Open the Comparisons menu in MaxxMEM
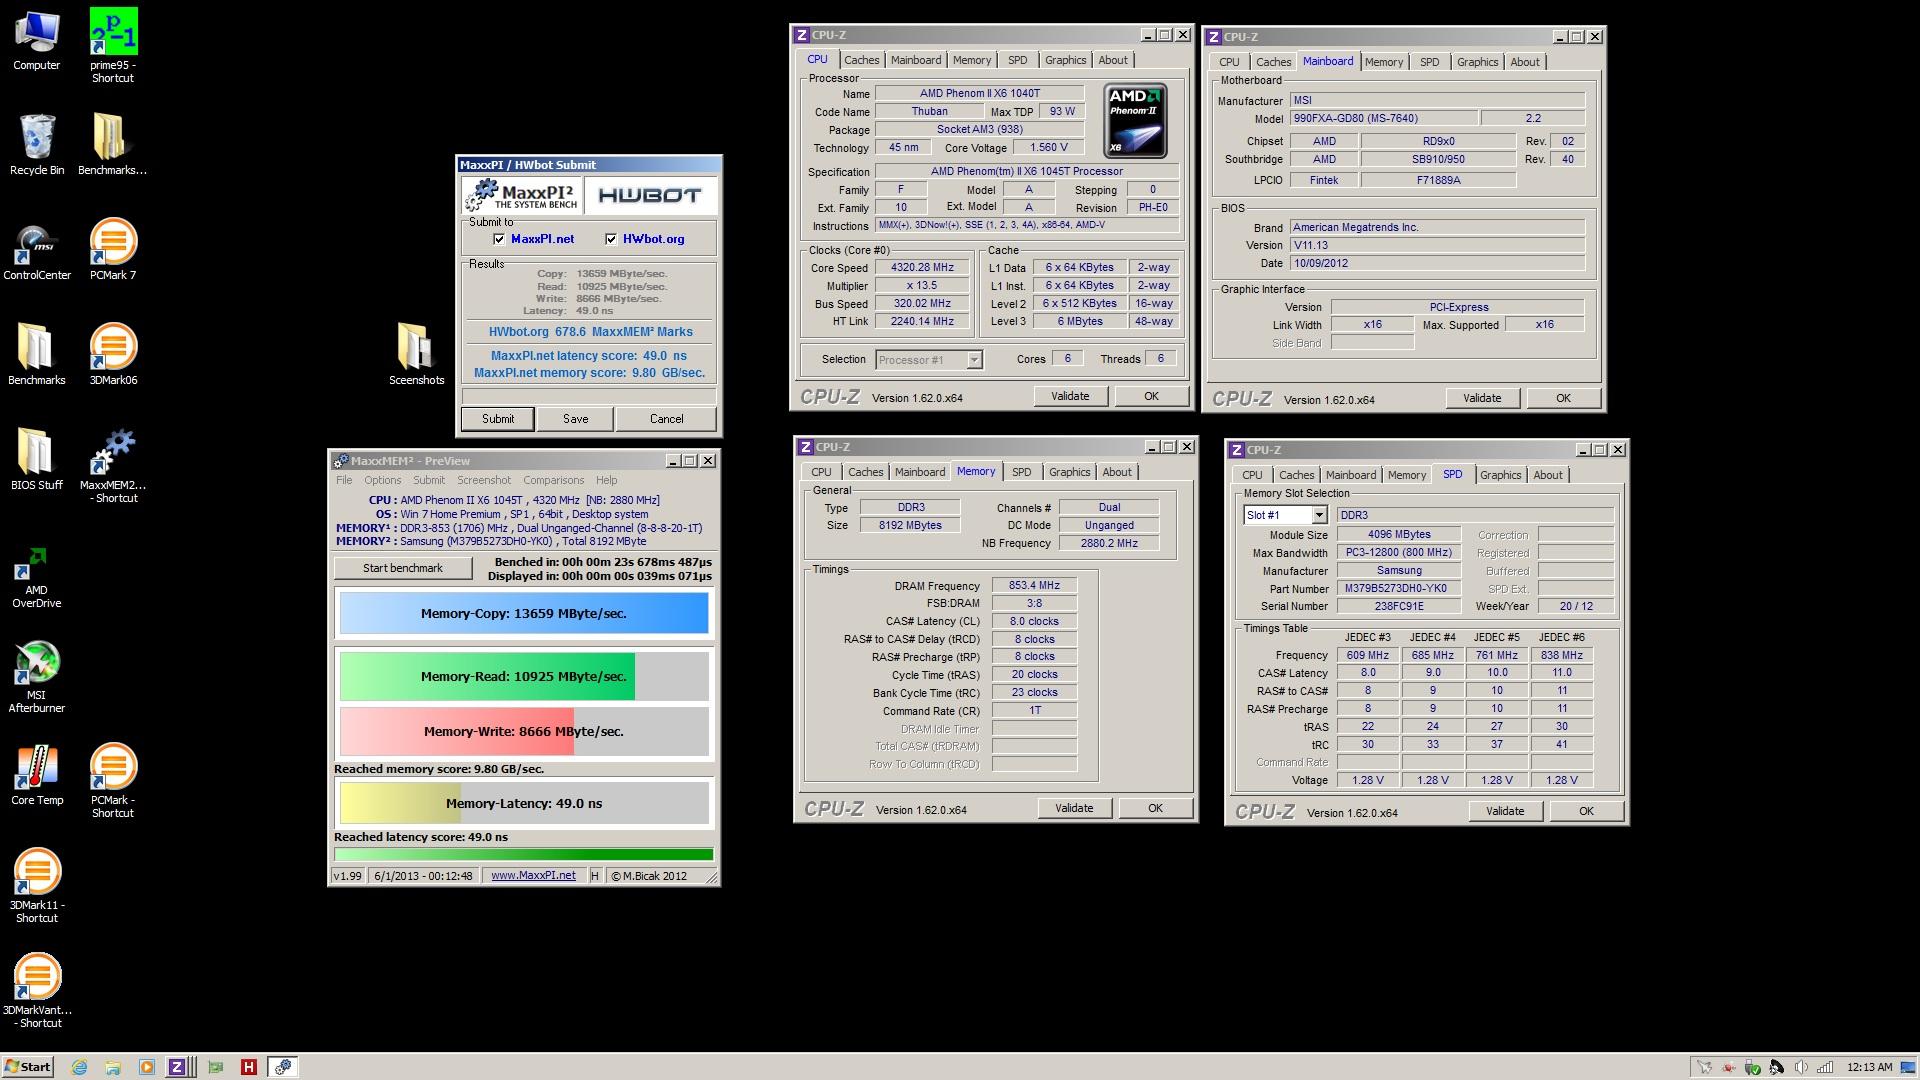Viewport: 1920px width, 1080px height. [x=553, y=480]
